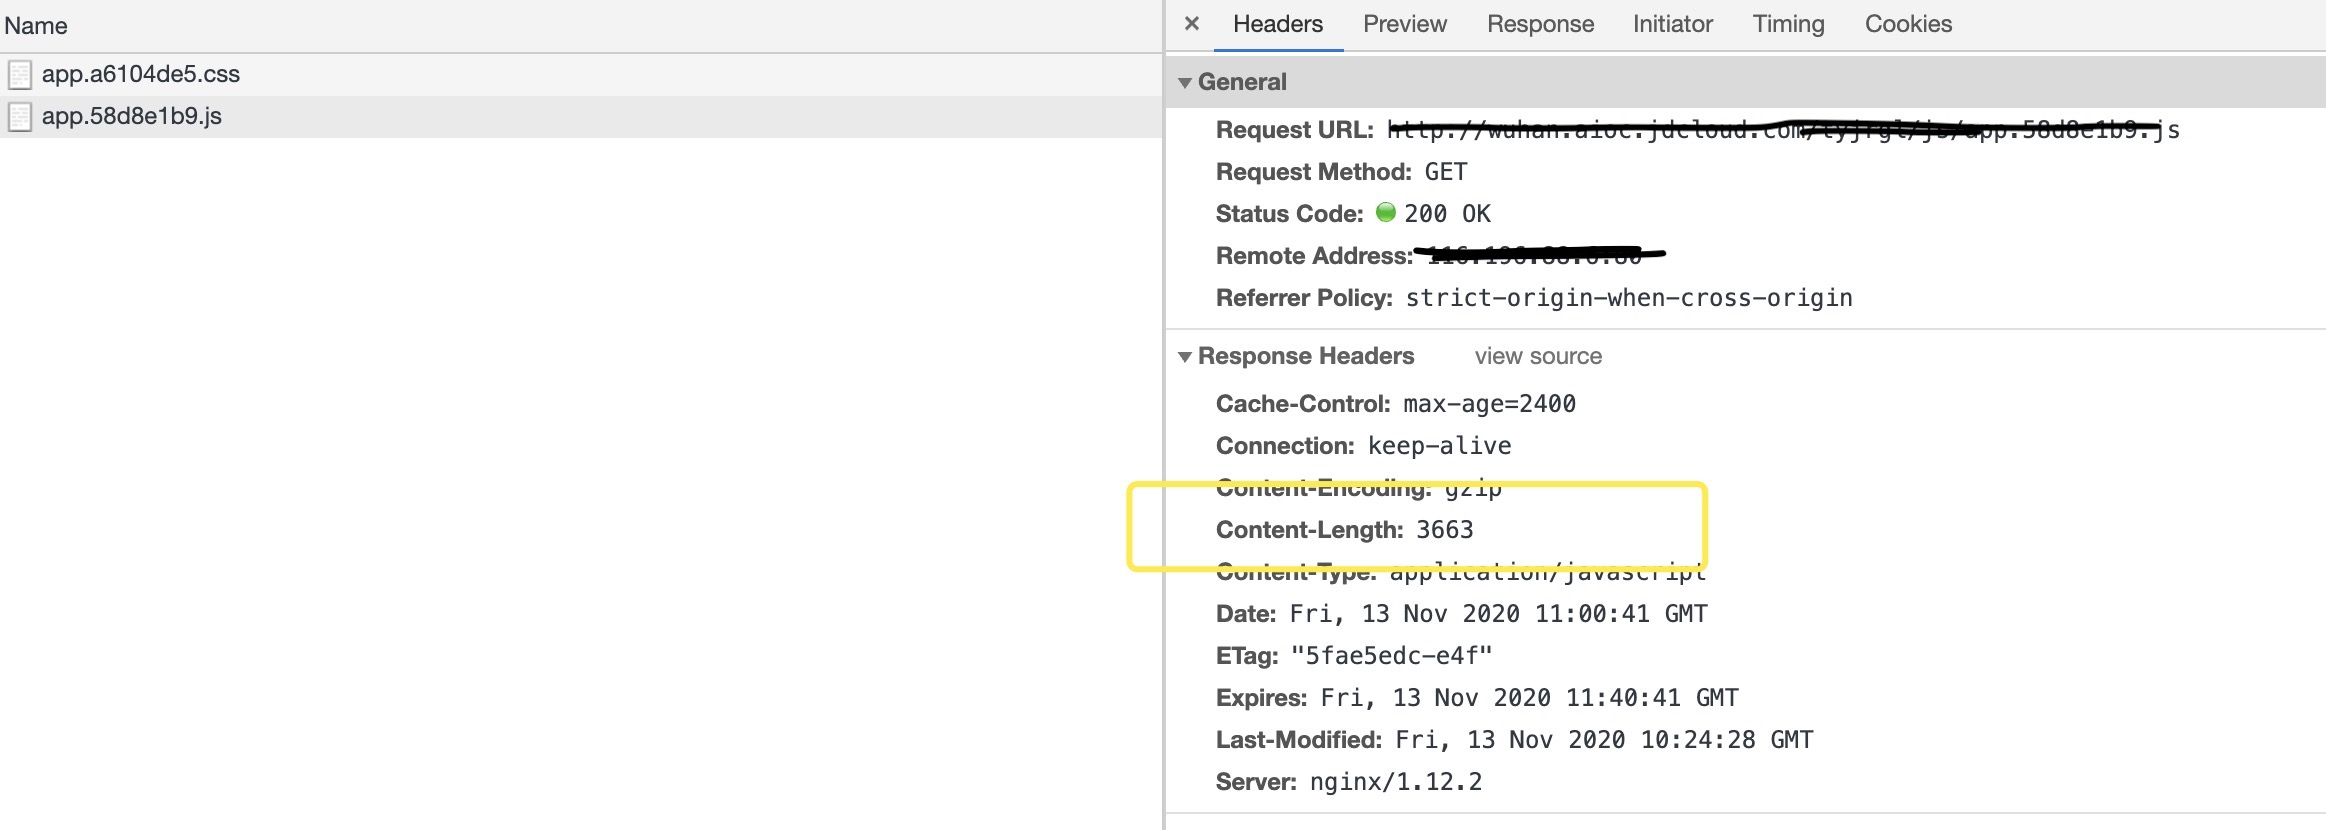
Task: Click the Content-Length 3663 value
Action: click(x=1445, y=530)
